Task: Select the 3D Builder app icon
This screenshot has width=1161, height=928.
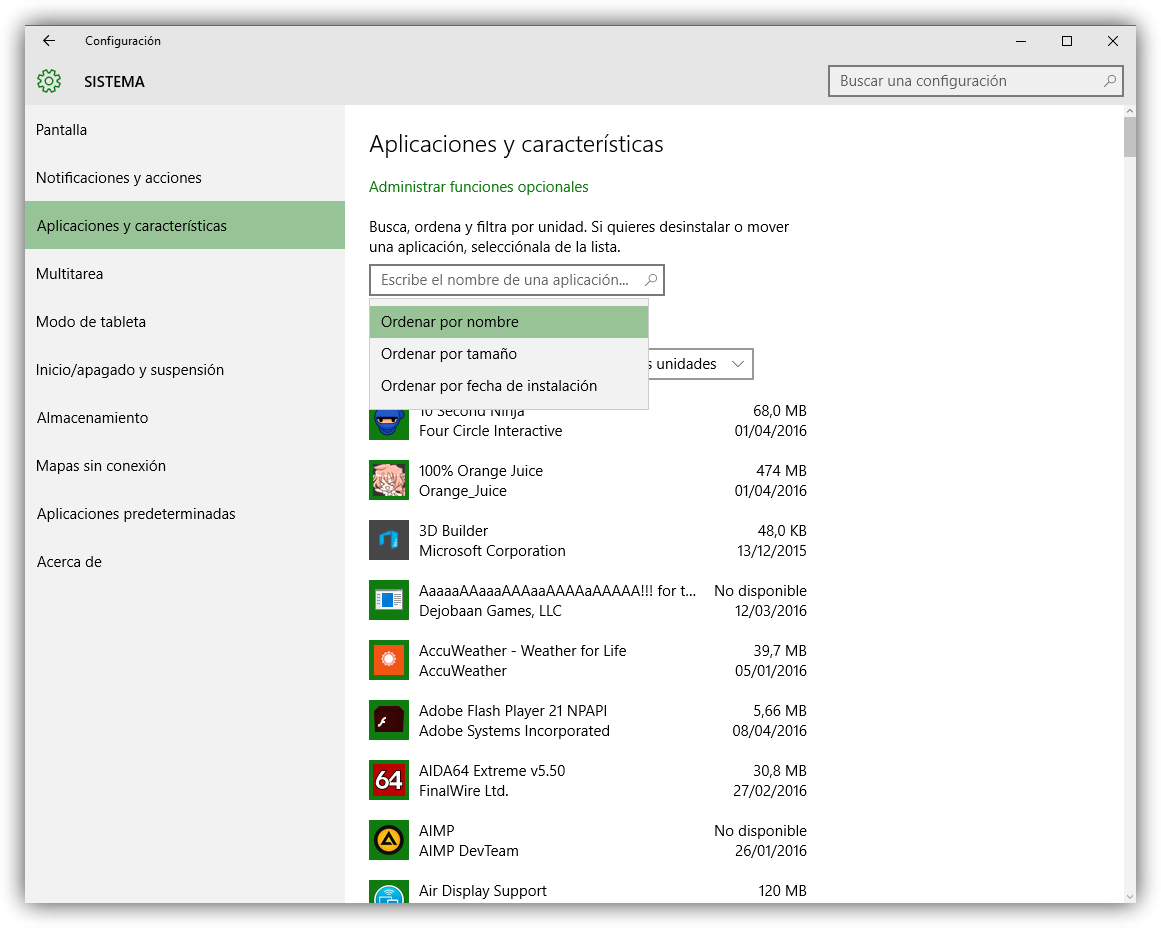Action: [x=389, y=541]
